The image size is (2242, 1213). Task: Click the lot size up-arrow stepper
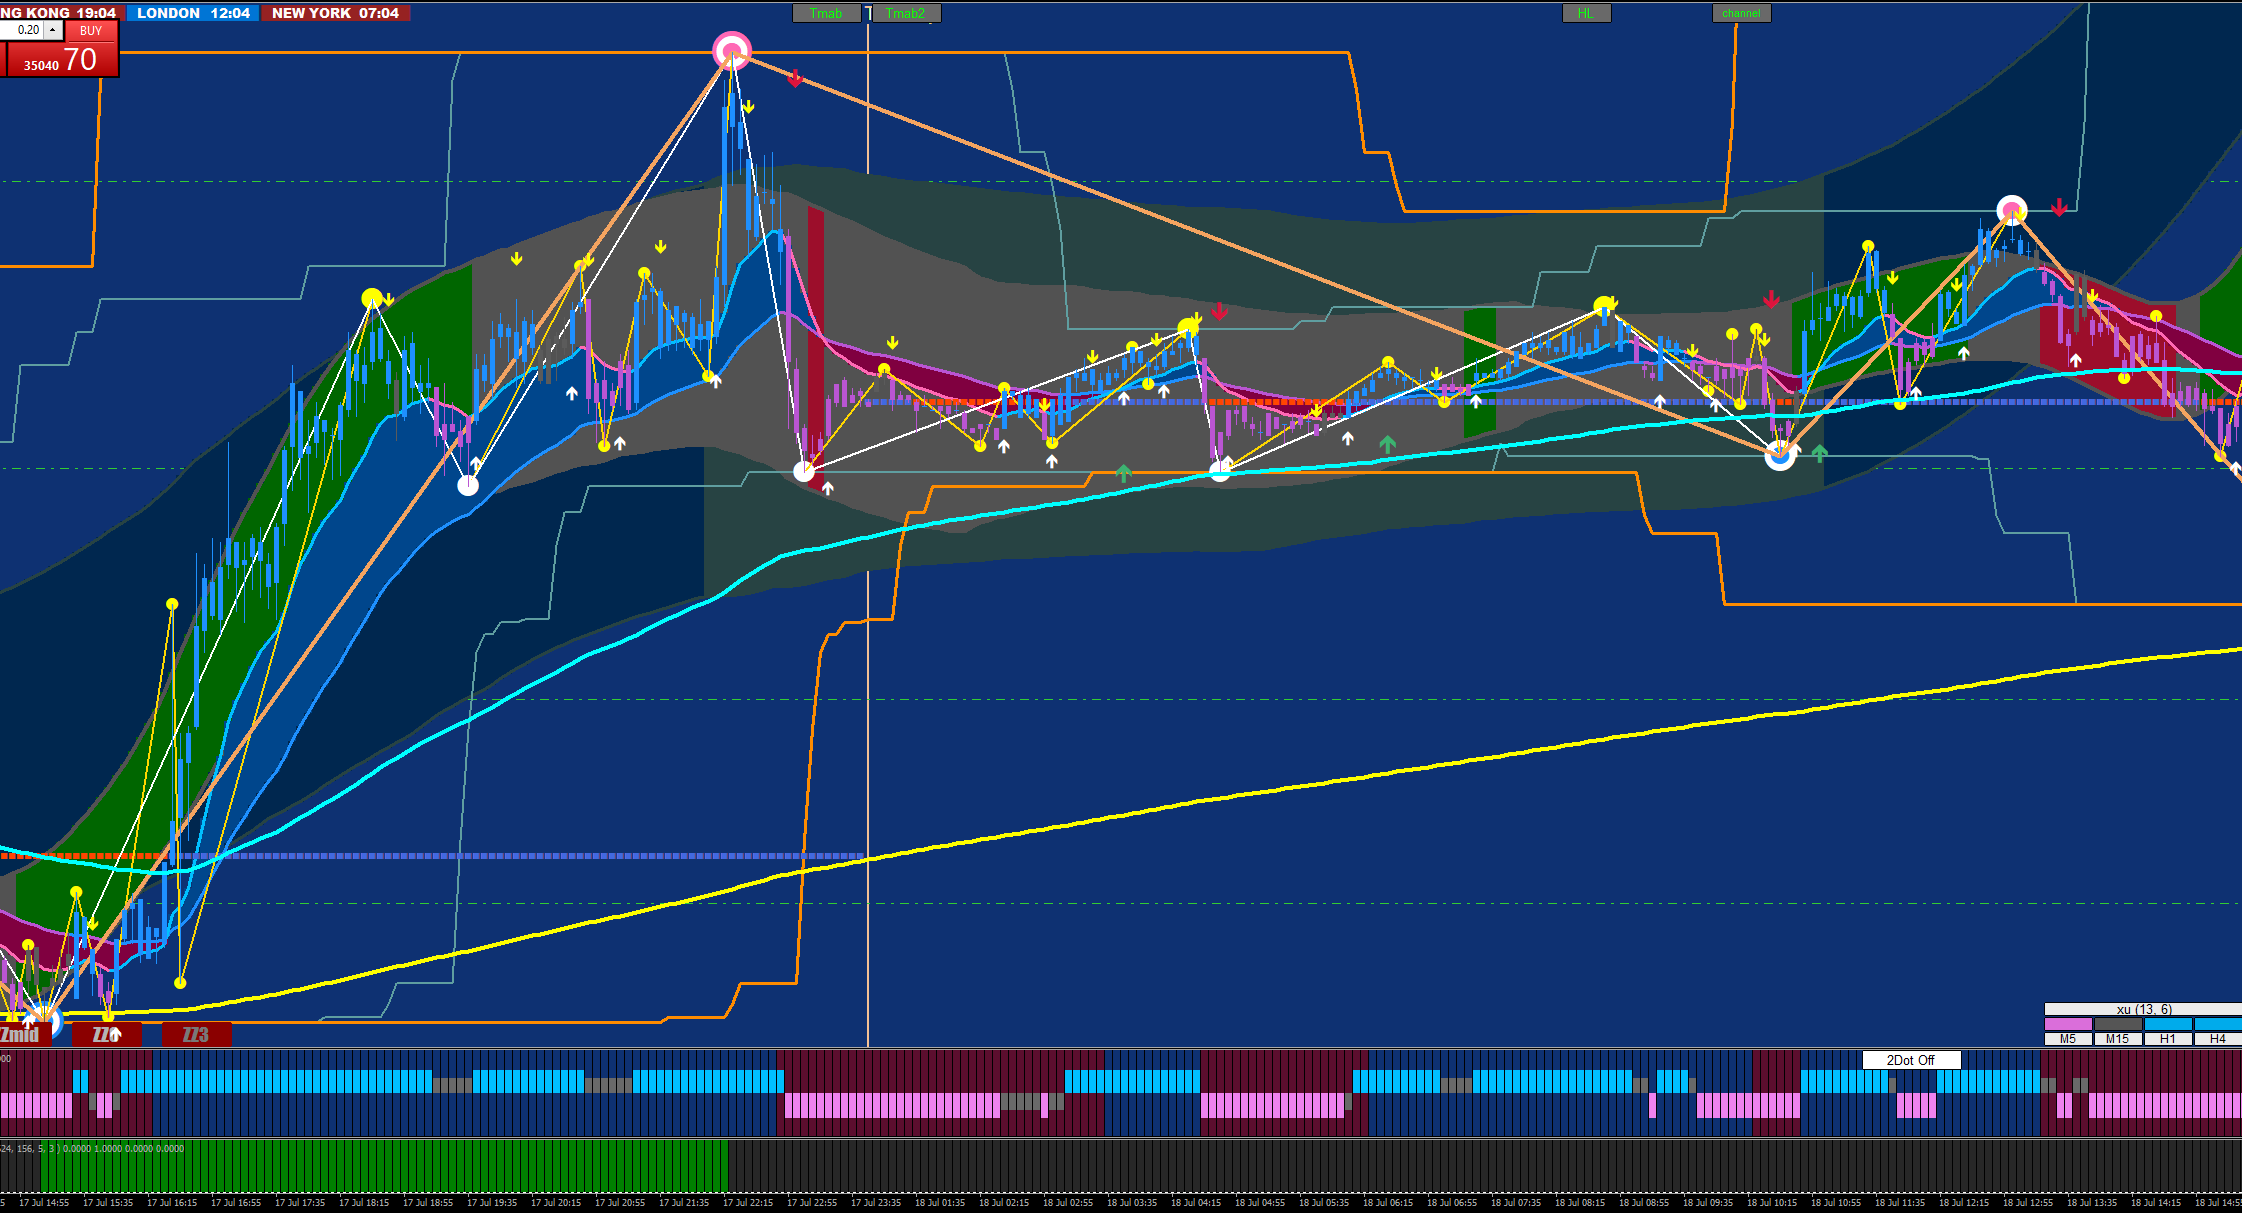click(52, 31)
